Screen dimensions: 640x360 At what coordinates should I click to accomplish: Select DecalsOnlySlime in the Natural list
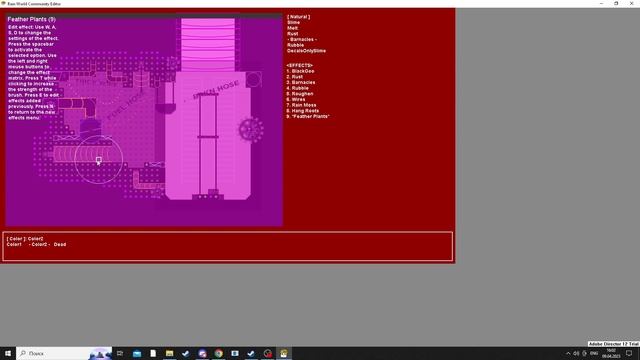click(307, 51)
